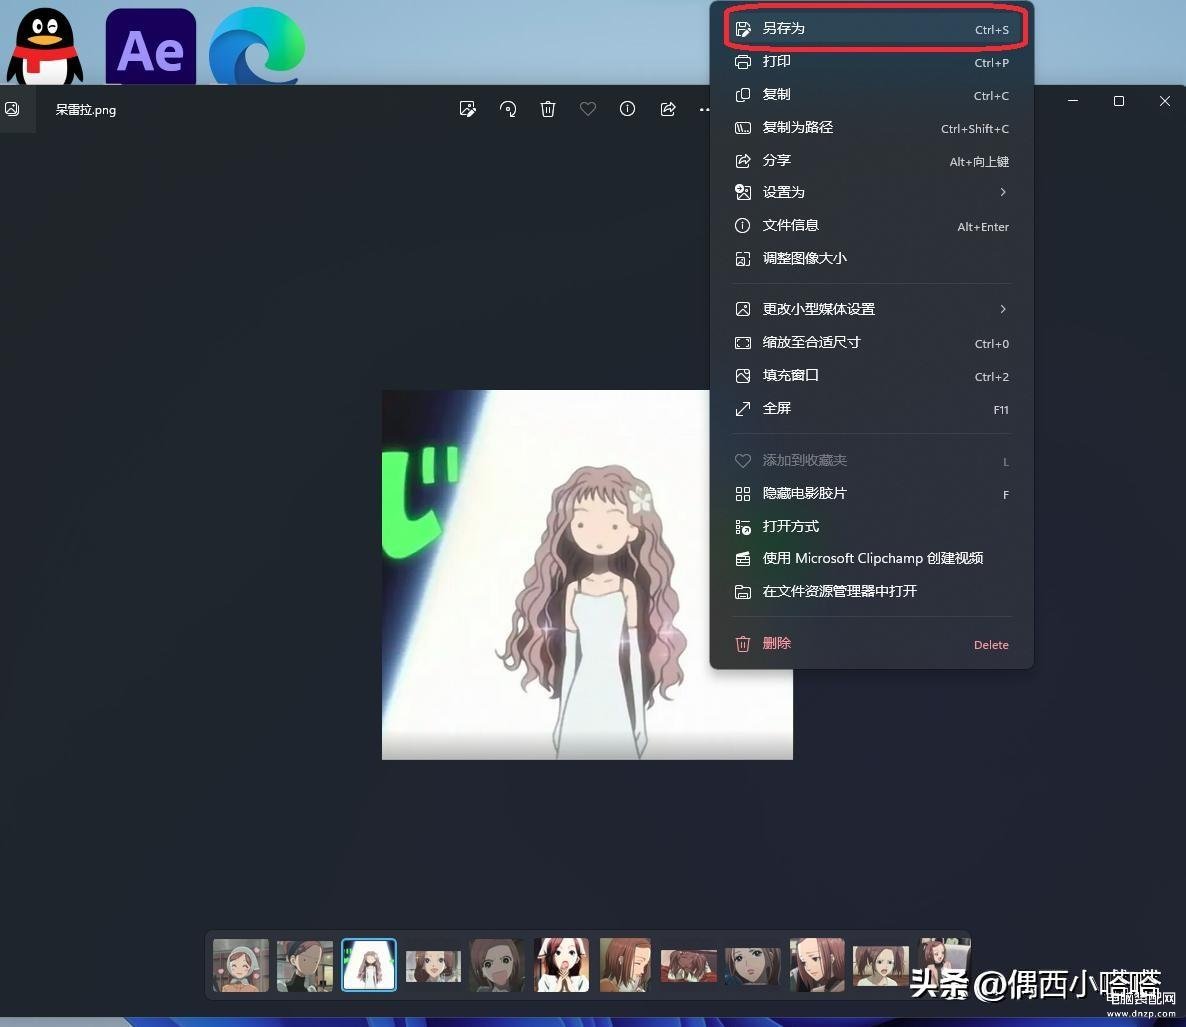Minimize the Photos window
This screenshot has height=1027, width=1186.
tap(1073, 101)
